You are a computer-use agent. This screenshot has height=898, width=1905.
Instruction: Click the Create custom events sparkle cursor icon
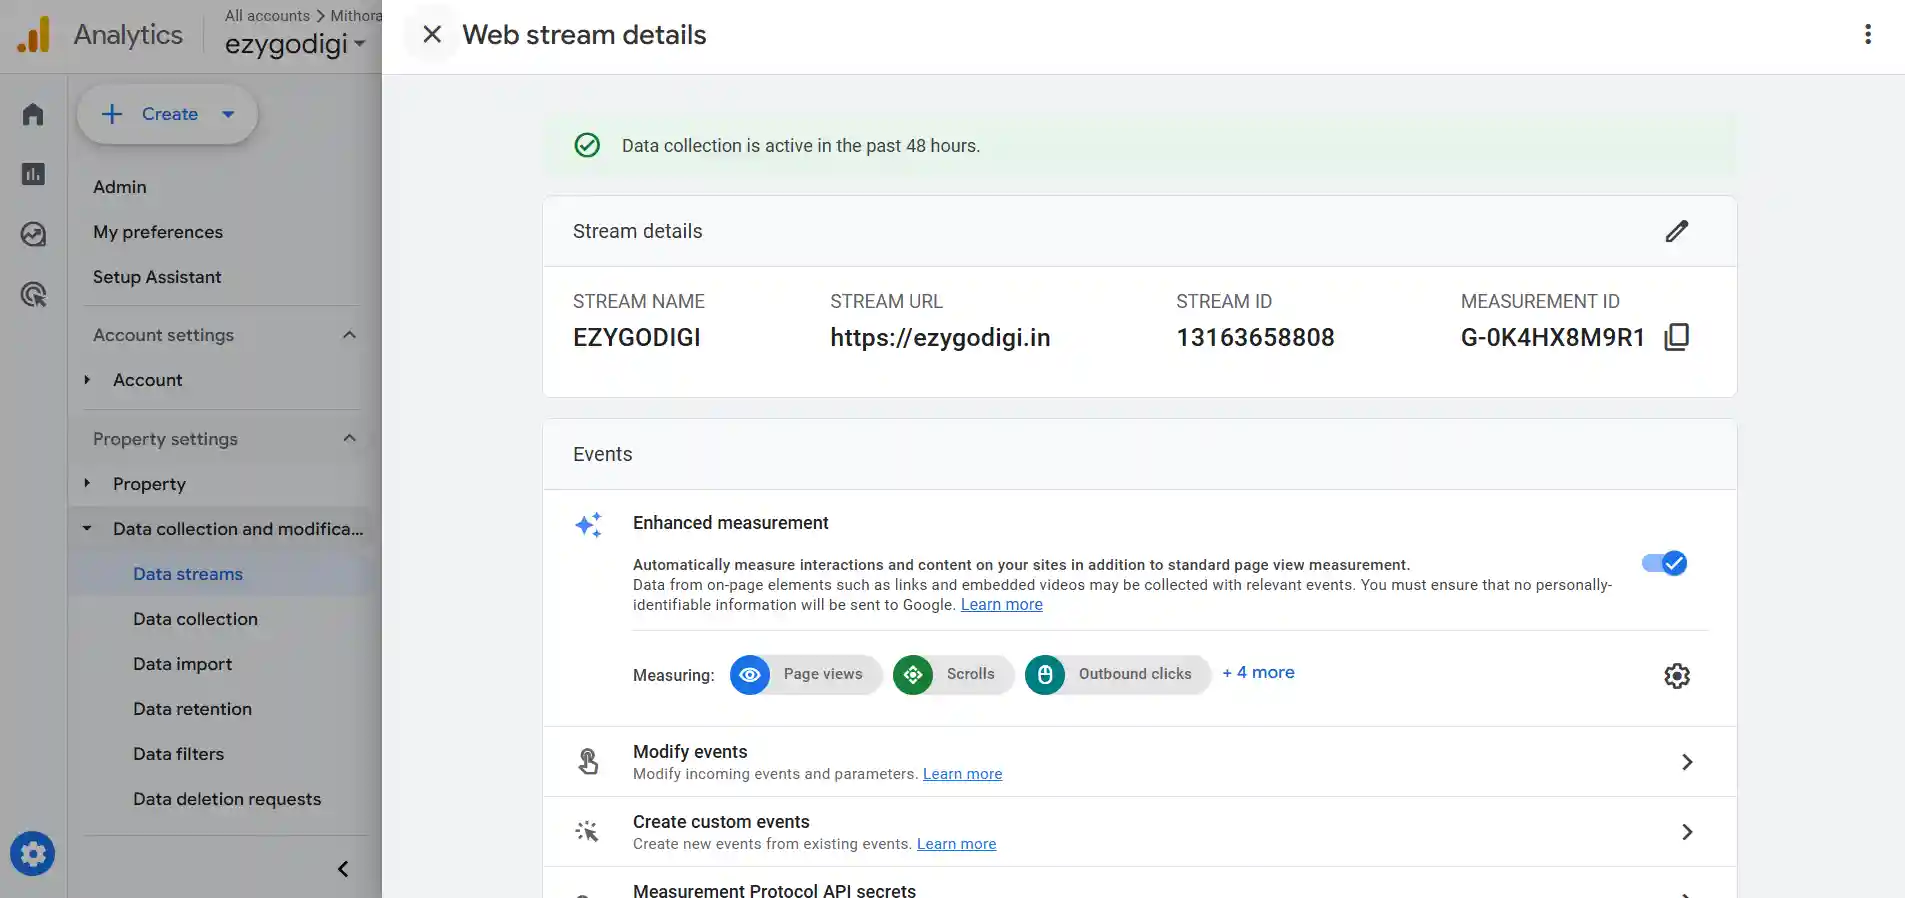588,831
